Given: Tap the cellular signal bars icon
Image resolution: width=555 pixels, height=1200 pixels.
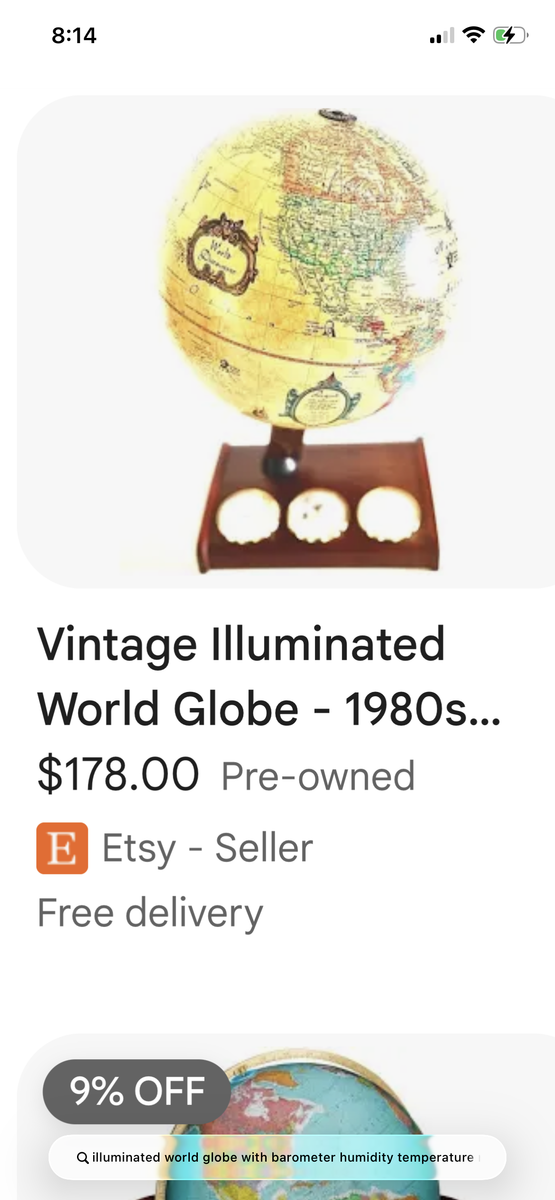Looking at the screenshot, I should [x=441, y=37].
